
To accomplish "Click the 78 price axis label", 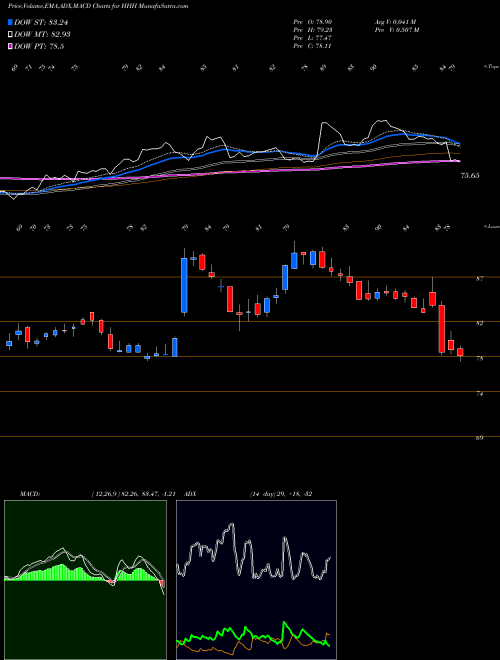I will (x=479, y=359).
